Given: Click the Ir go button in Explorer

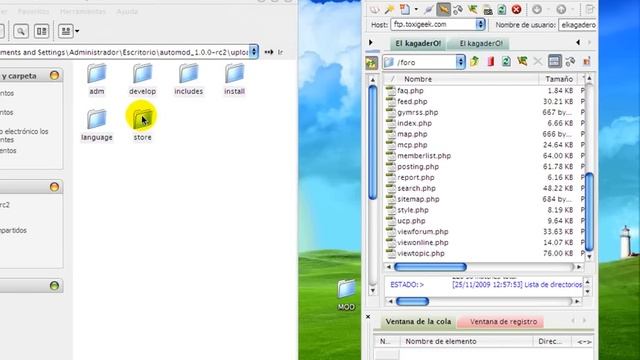Looking at the screenshot, I should click(274, 52).
